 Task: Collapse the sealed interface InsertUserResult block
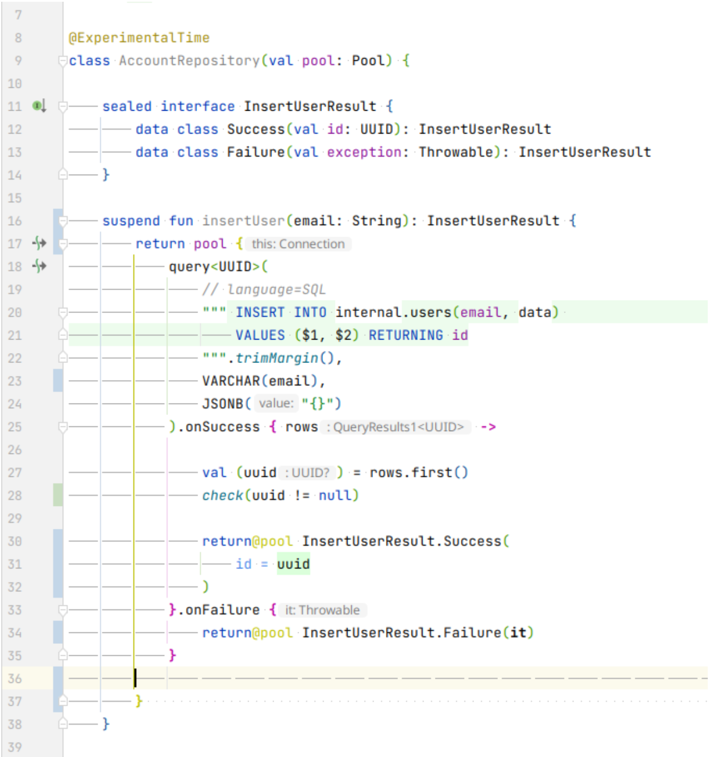tap(63, 106)
